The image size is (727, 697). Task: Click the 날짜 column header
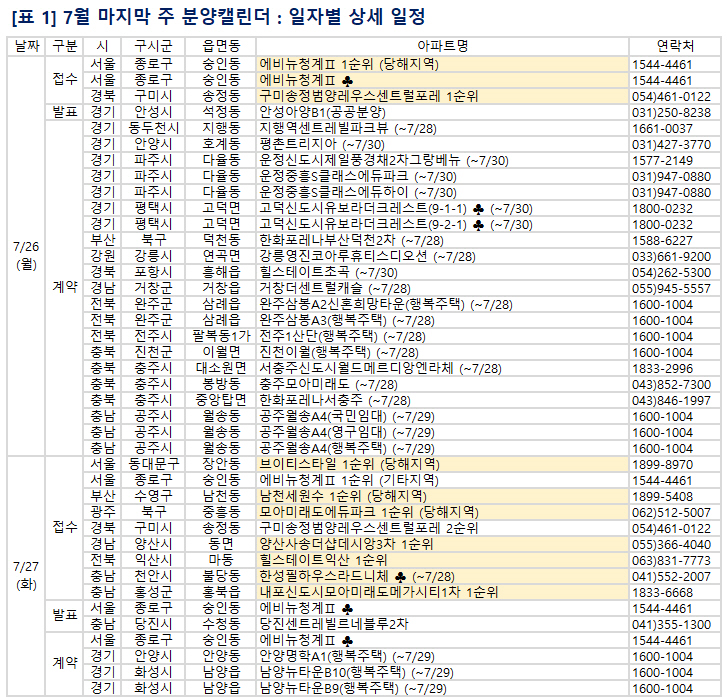pyautogui.click(x=26, y=46)
